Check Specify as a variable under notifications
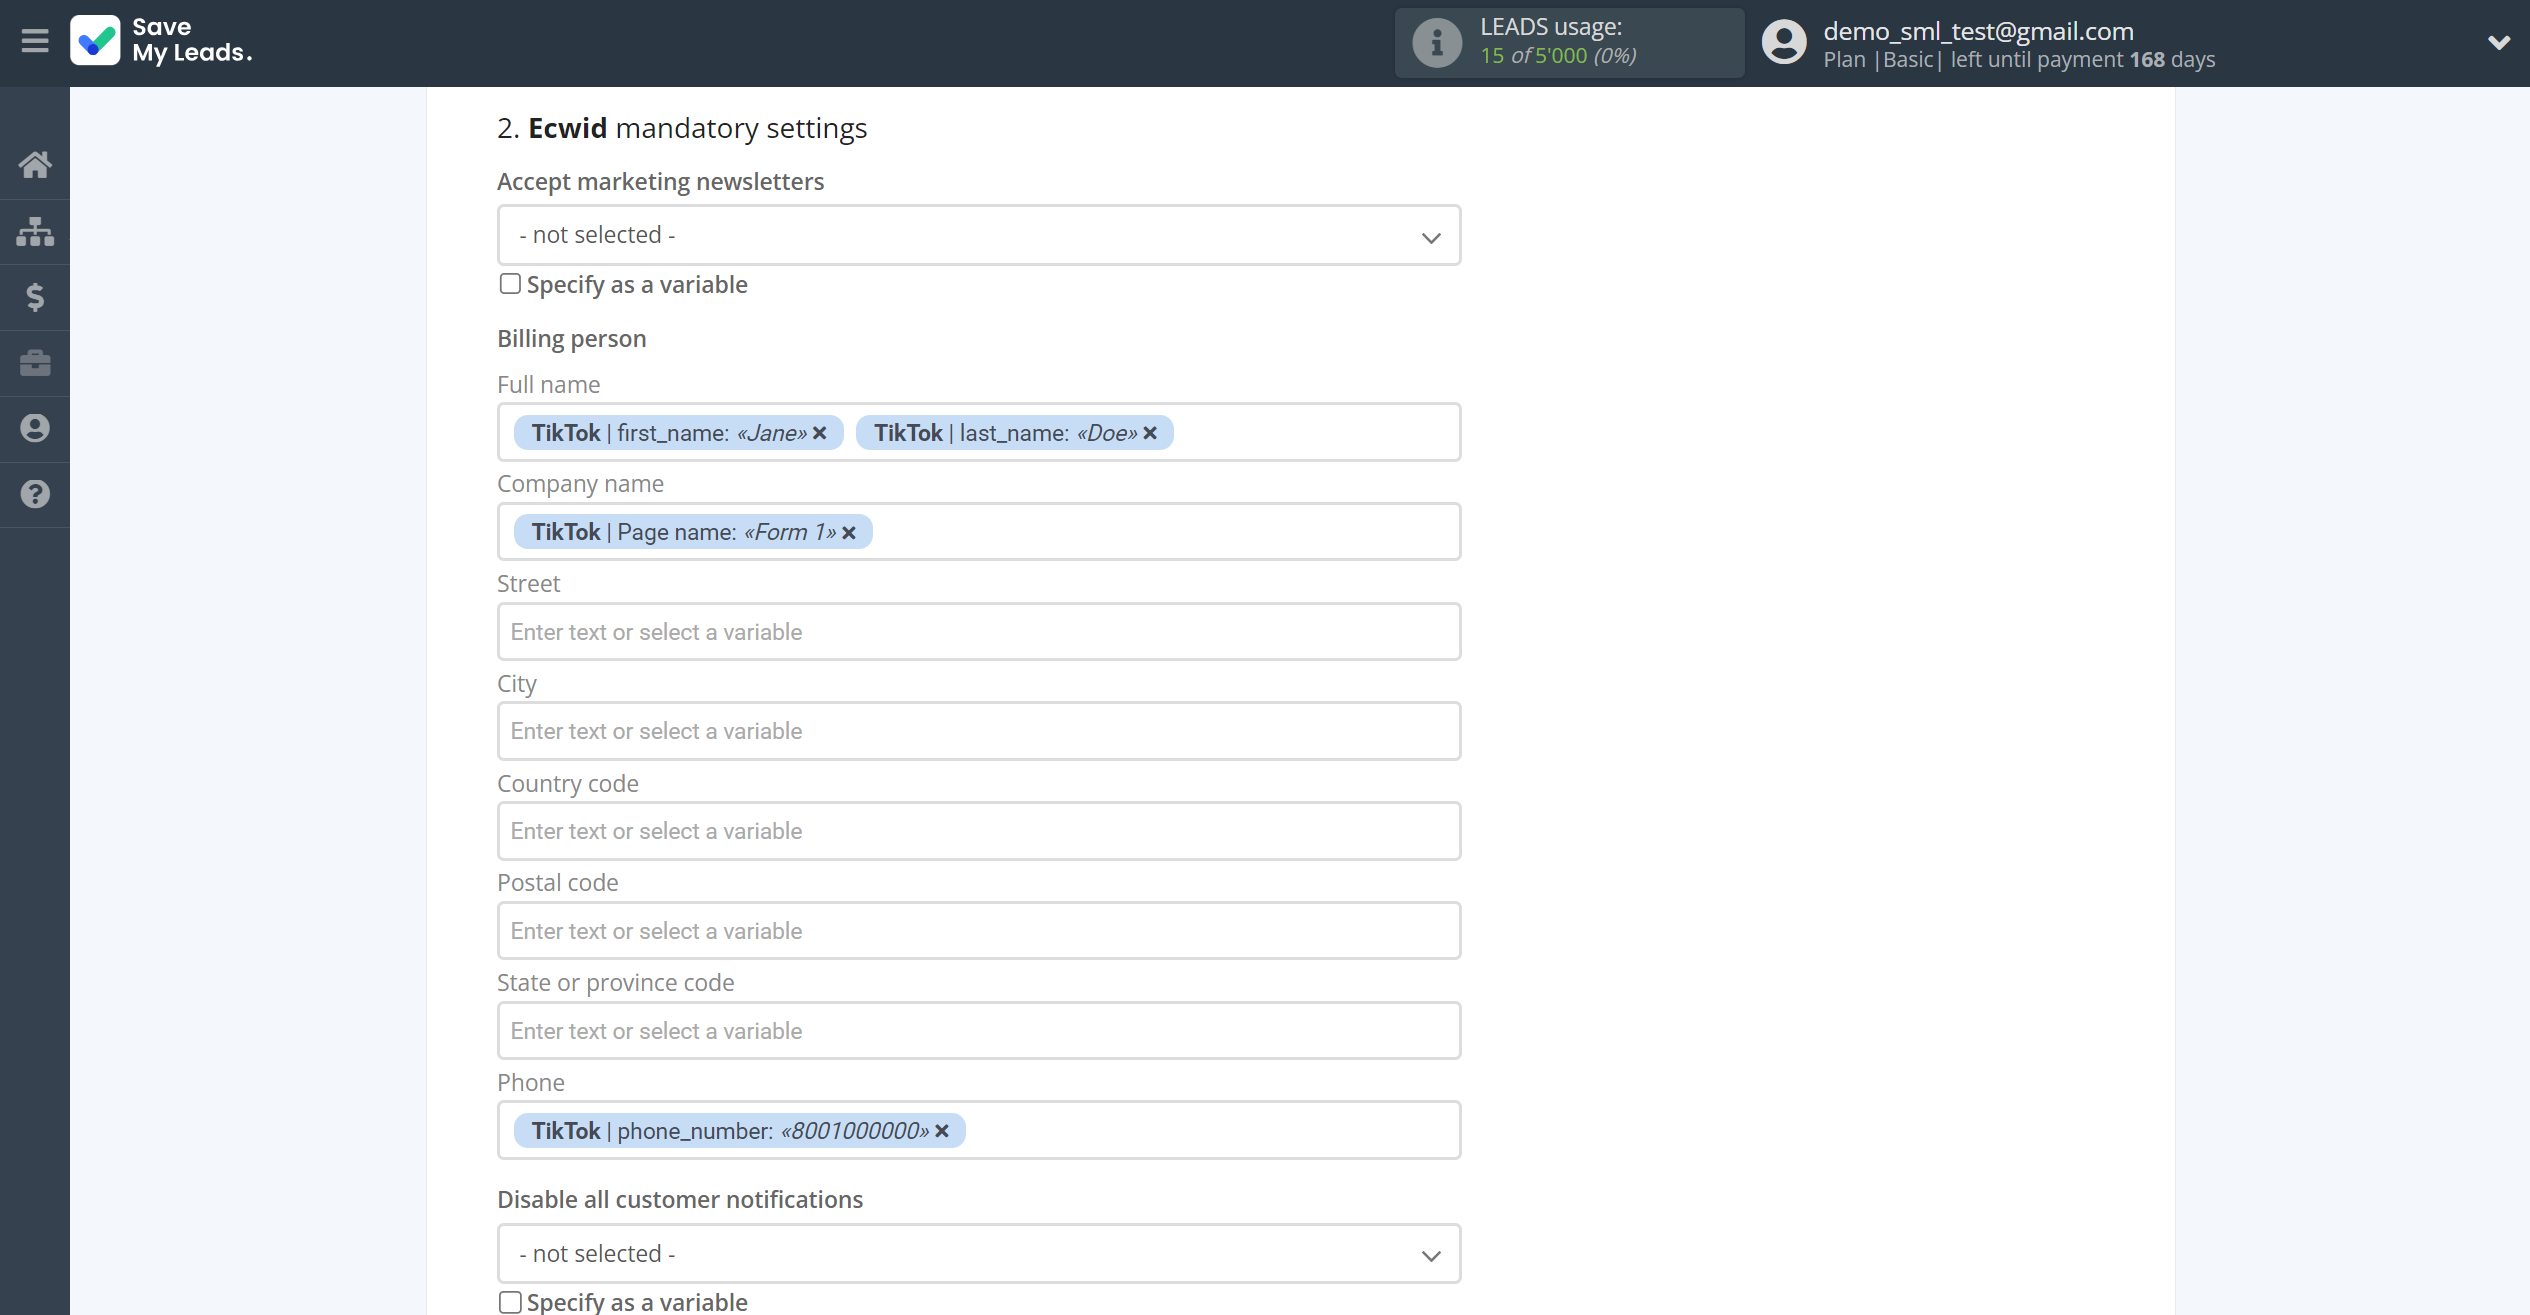The height and width of the screenshot is (1315, 2530). pos(510,1302)
